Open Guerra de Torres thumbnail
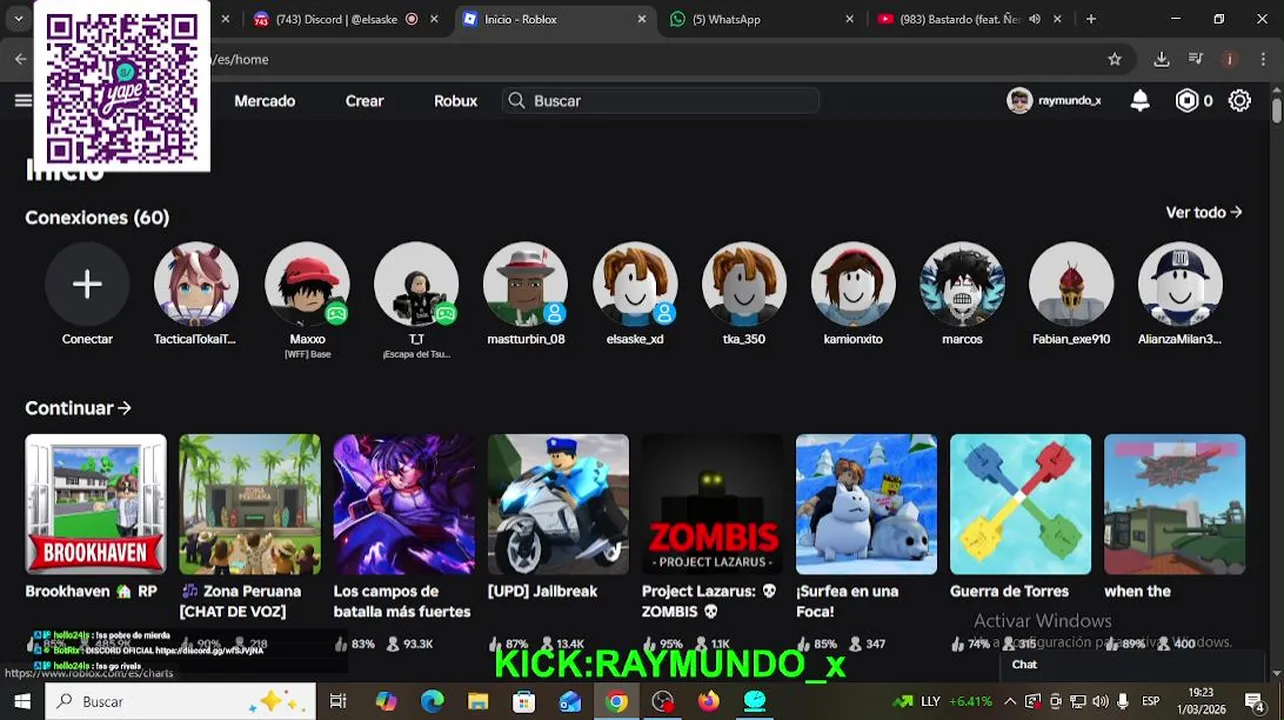The image size is (1284, 720). click(1020, 504)
